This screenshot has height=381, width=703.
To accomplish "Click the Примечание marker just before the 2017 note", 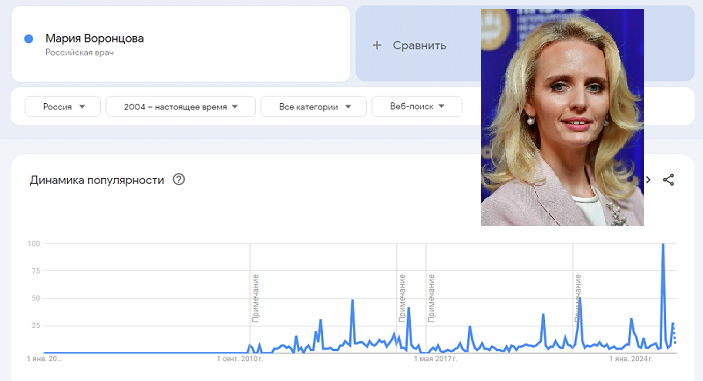I will click(x=402, y=298).
